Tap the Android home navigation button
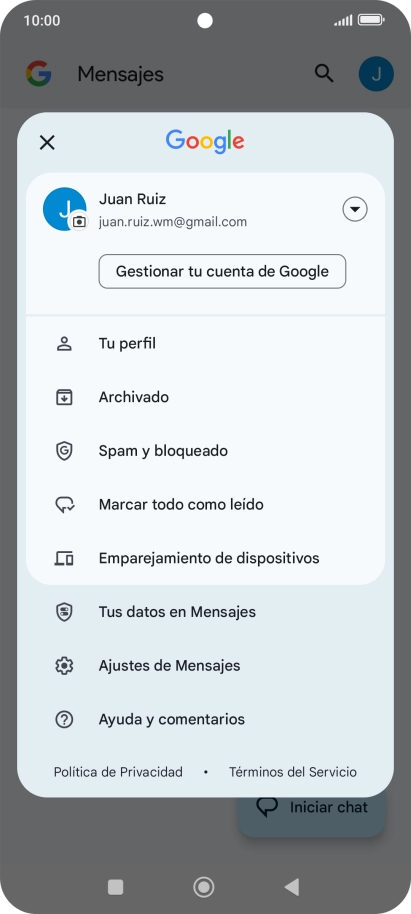411x914 pixels. coord(204,887)
